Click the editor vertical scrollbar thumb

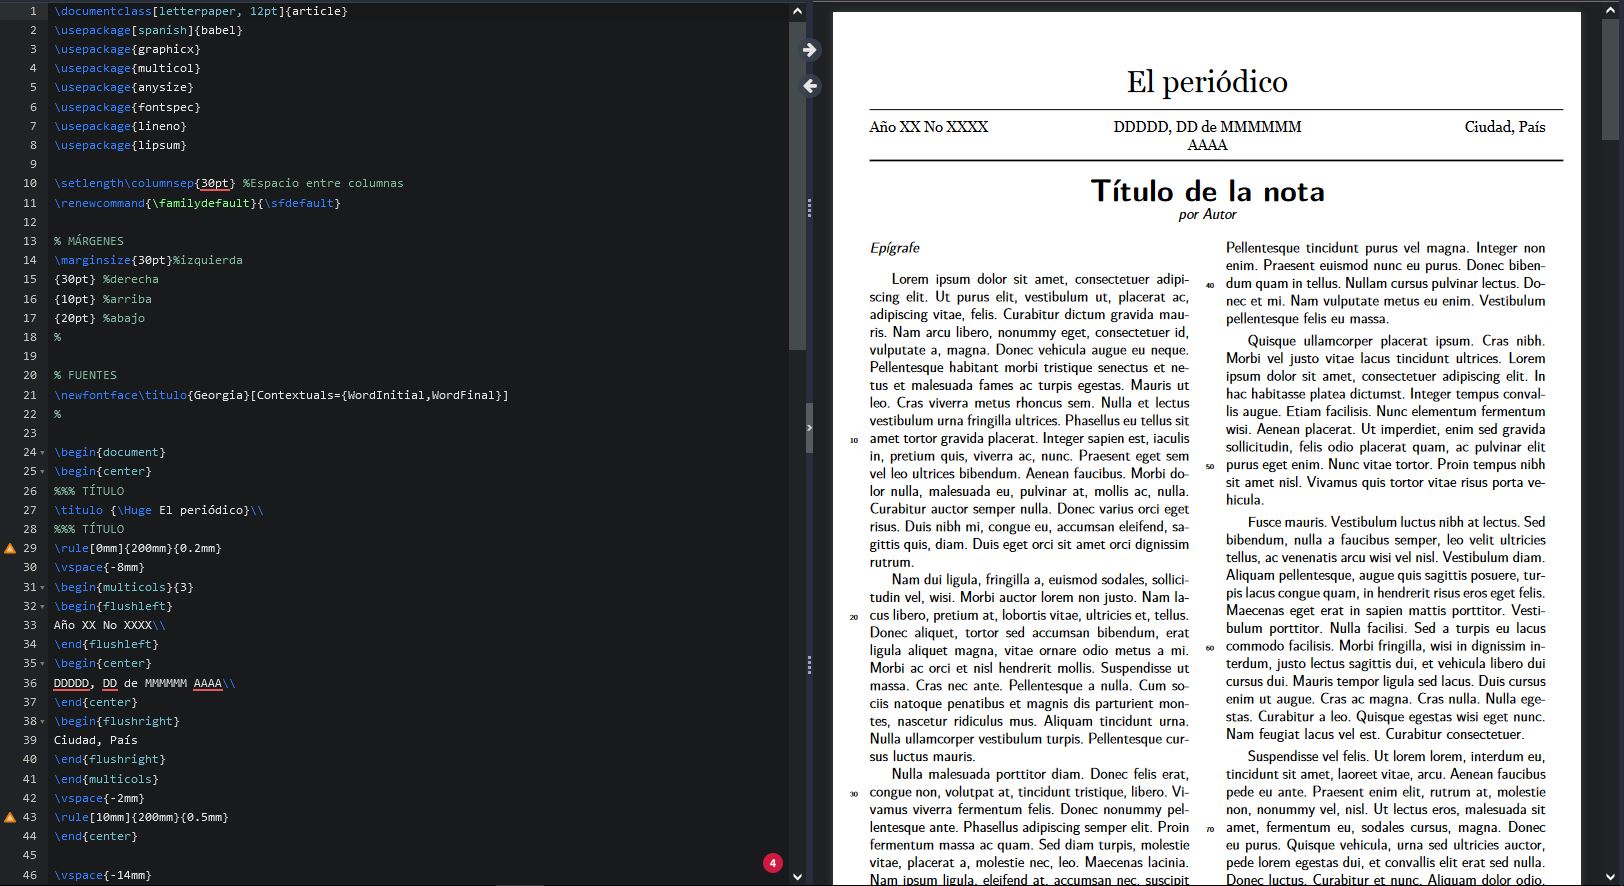pos(797,185)
